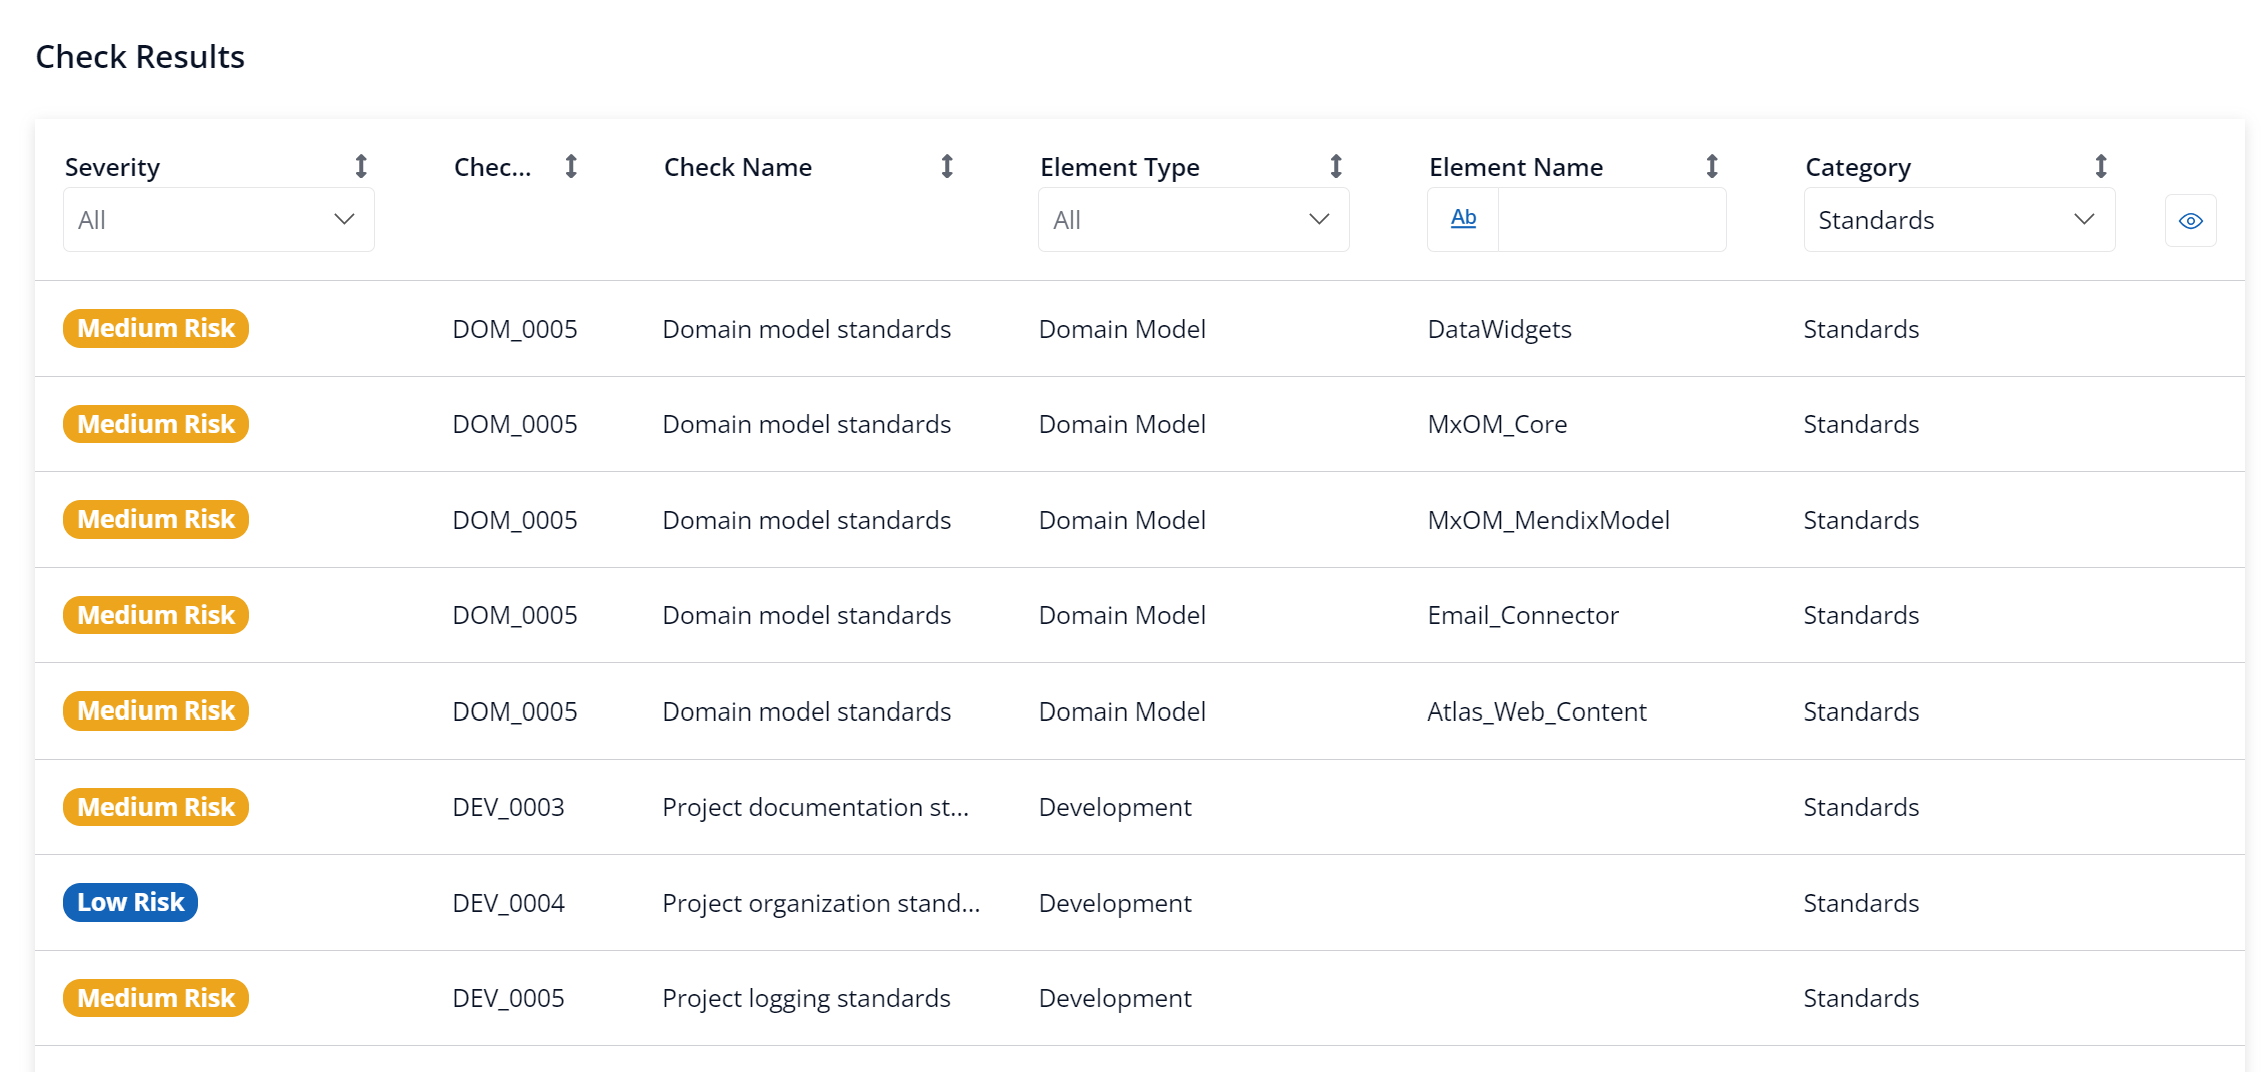
Task: Sort by Element Type column icon
Action: click(x=1336, y=167)
